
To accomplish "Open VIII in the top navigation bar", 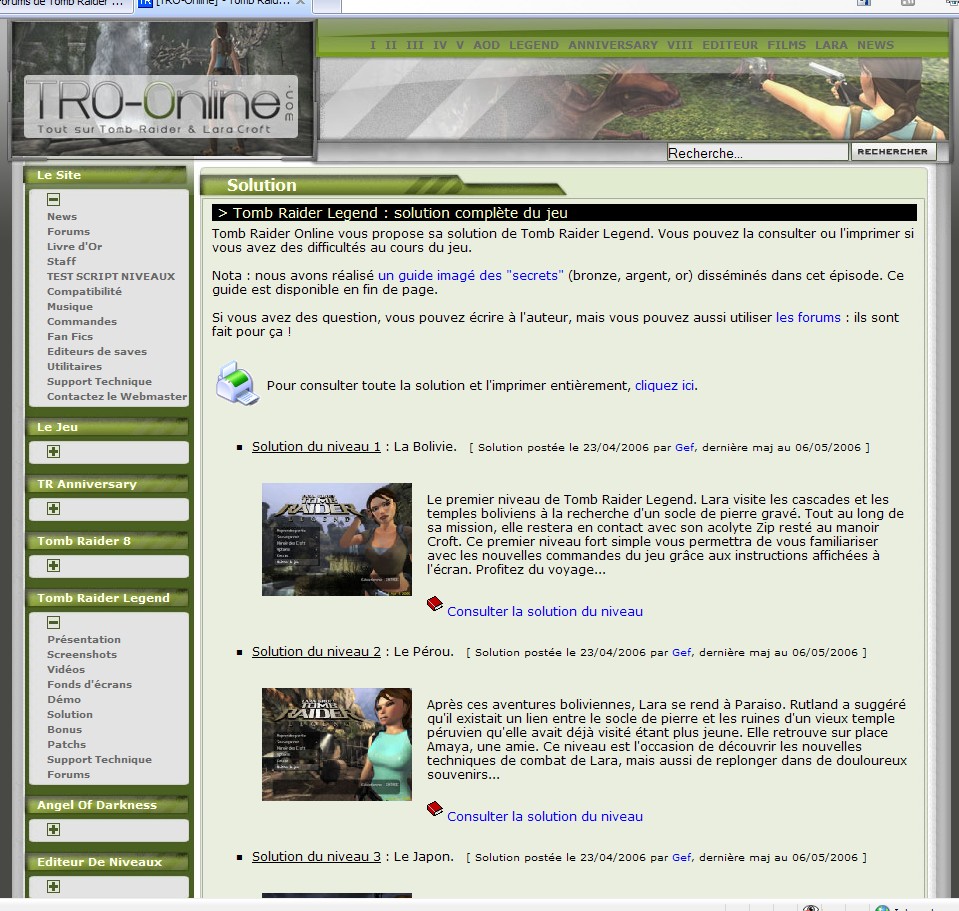I will (x=680, y=45).
